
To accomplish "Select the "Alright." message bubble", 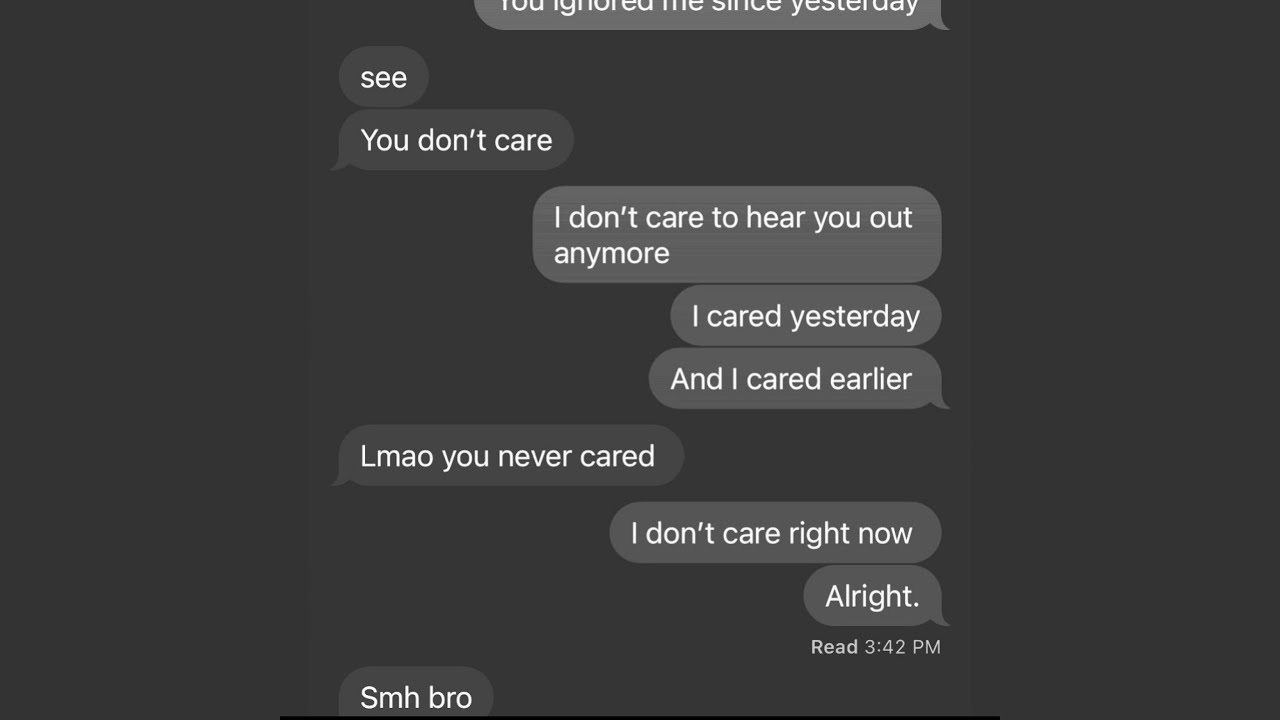I will [873, 596].
